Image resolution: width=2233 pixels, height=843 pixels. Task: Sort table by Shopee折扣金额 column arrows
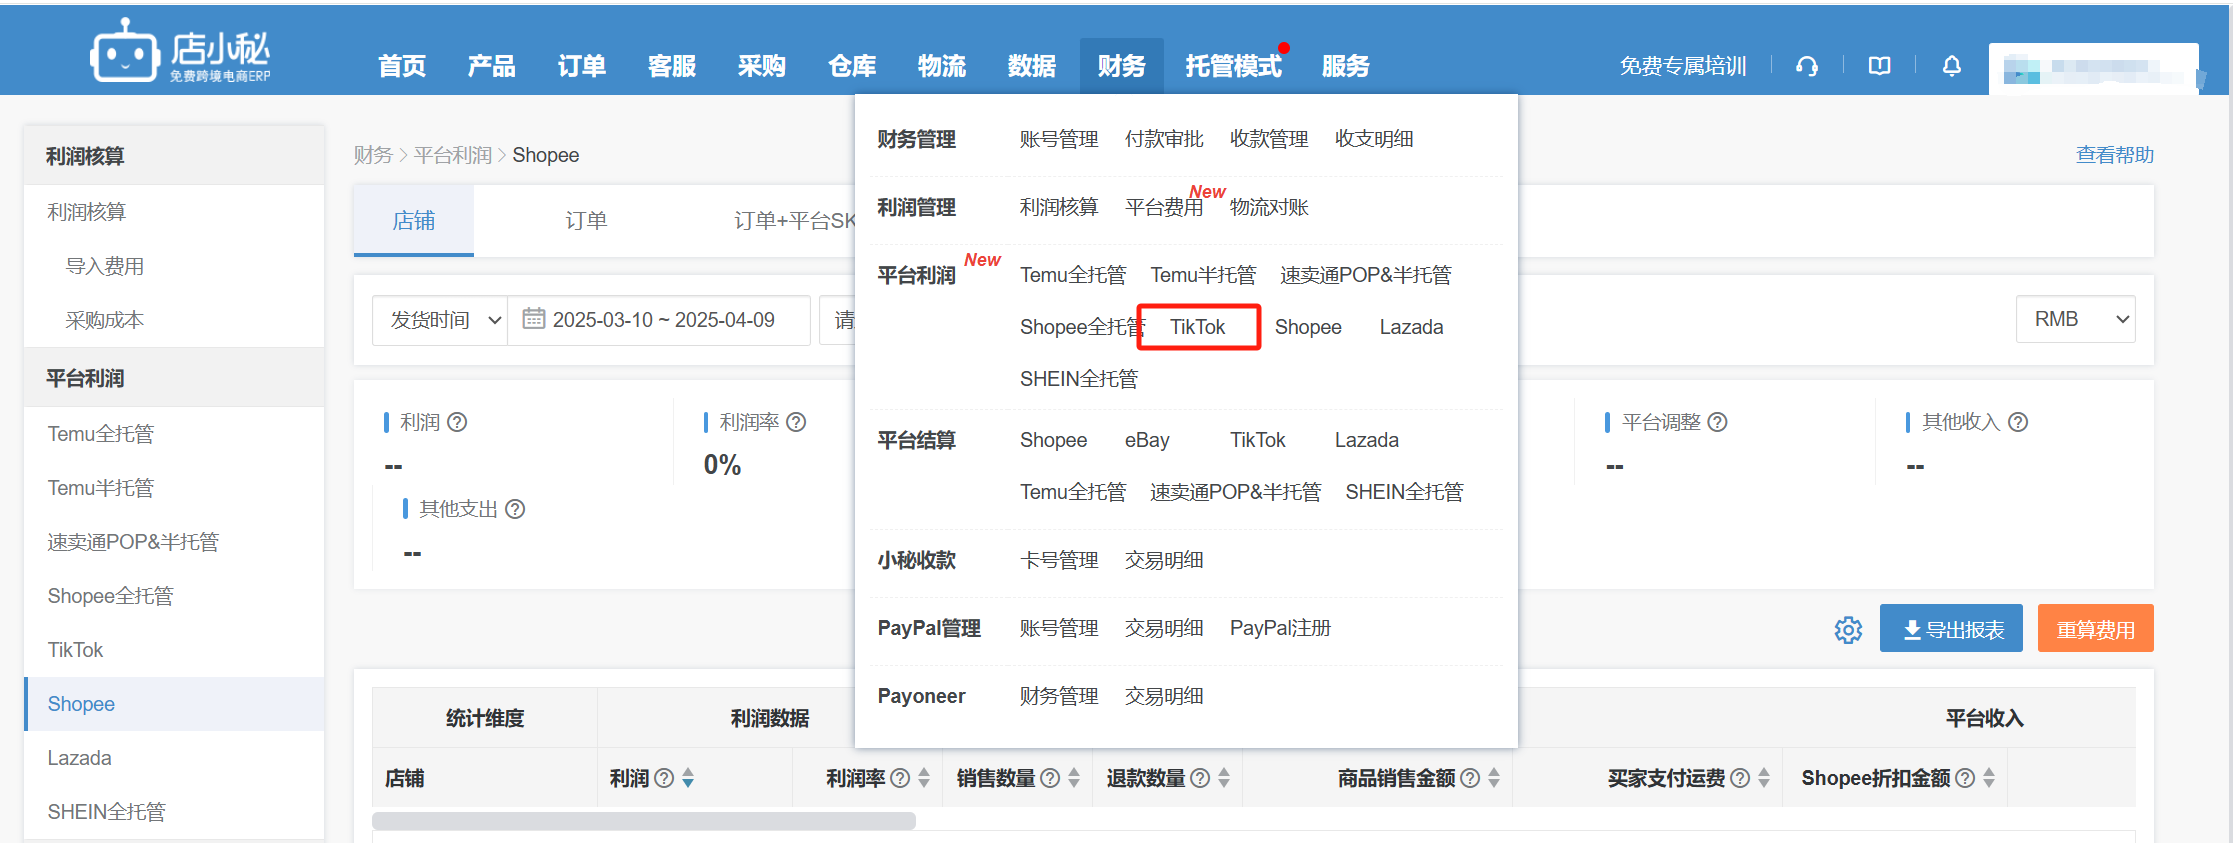[1989, 778]
